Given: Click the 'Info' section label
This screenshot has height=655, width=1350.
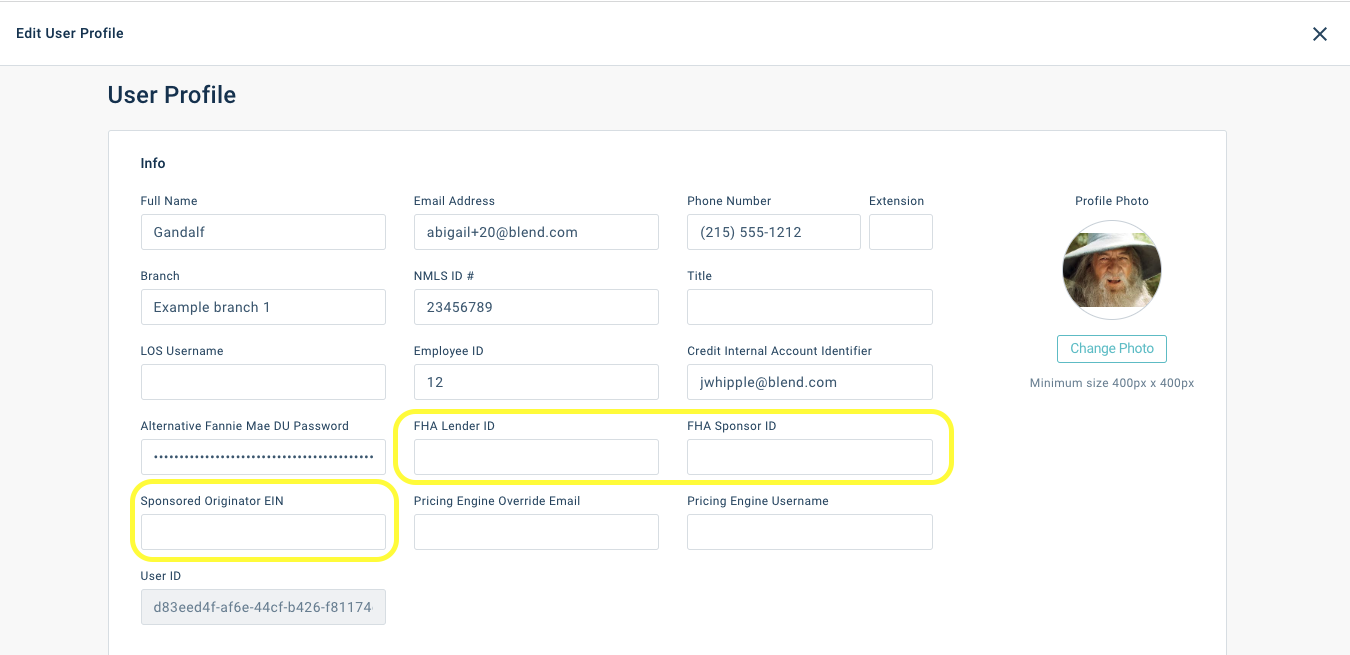Looking at the screenshot, I should pos(153,163).
